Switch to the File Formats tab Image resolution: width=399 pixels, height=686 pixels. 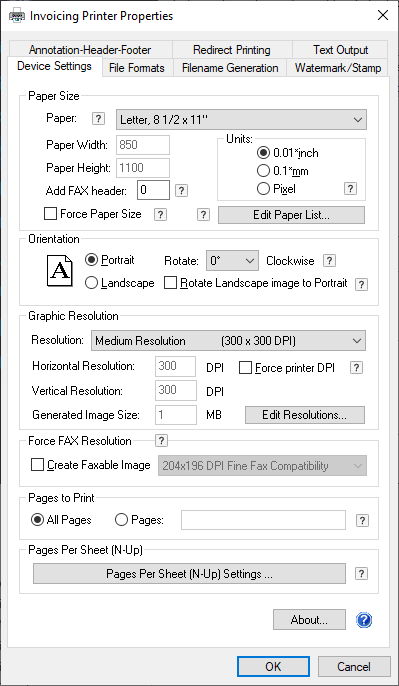[137, 68]
